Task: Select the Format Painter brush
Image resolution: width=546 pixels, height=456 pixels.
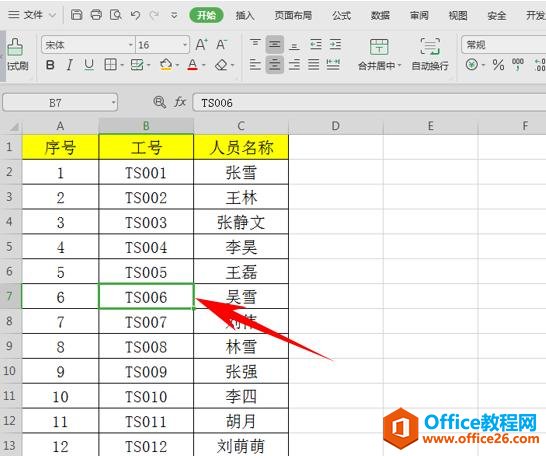Action: pyautogui.click(x=15, y=47)
